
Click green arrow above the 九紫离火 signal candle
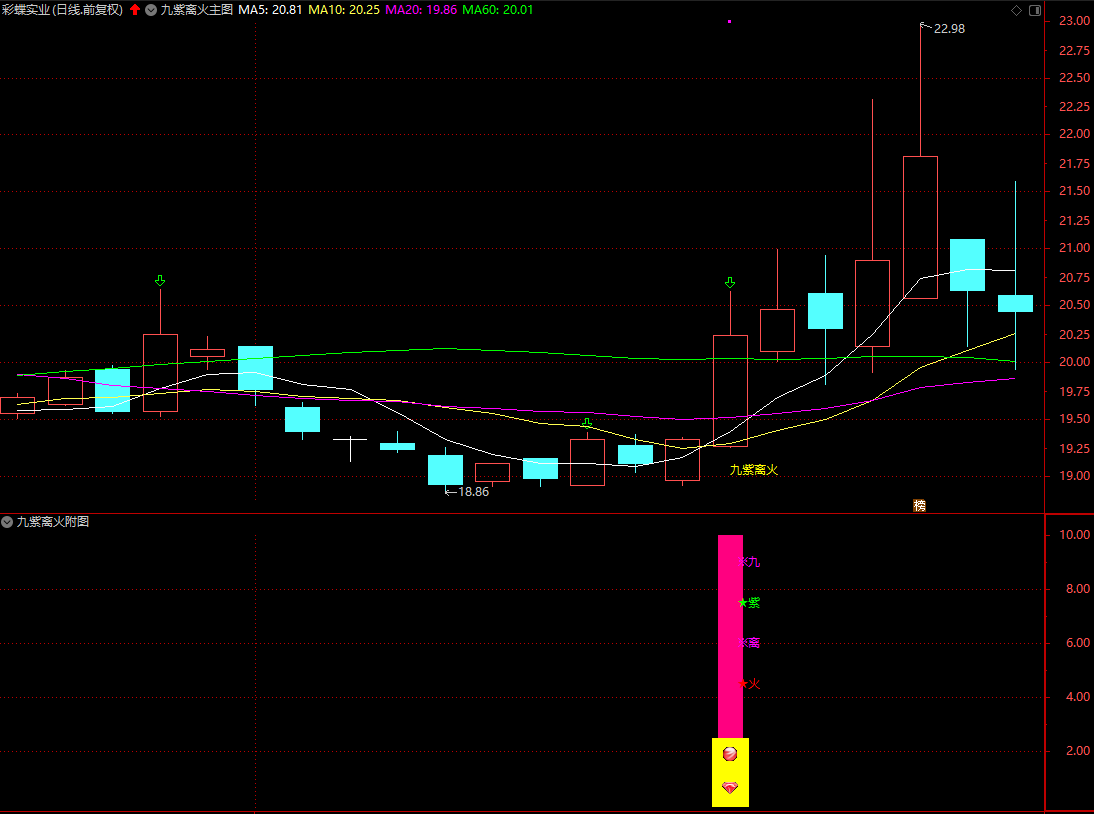coord(730,282)
